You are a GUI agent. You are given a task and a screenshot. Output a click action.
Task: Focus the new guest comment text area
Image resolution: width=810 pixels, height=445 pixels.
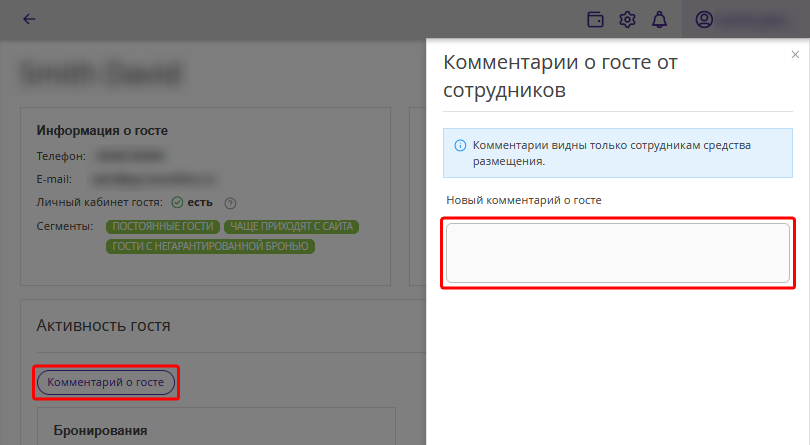(x=618, y=253)
